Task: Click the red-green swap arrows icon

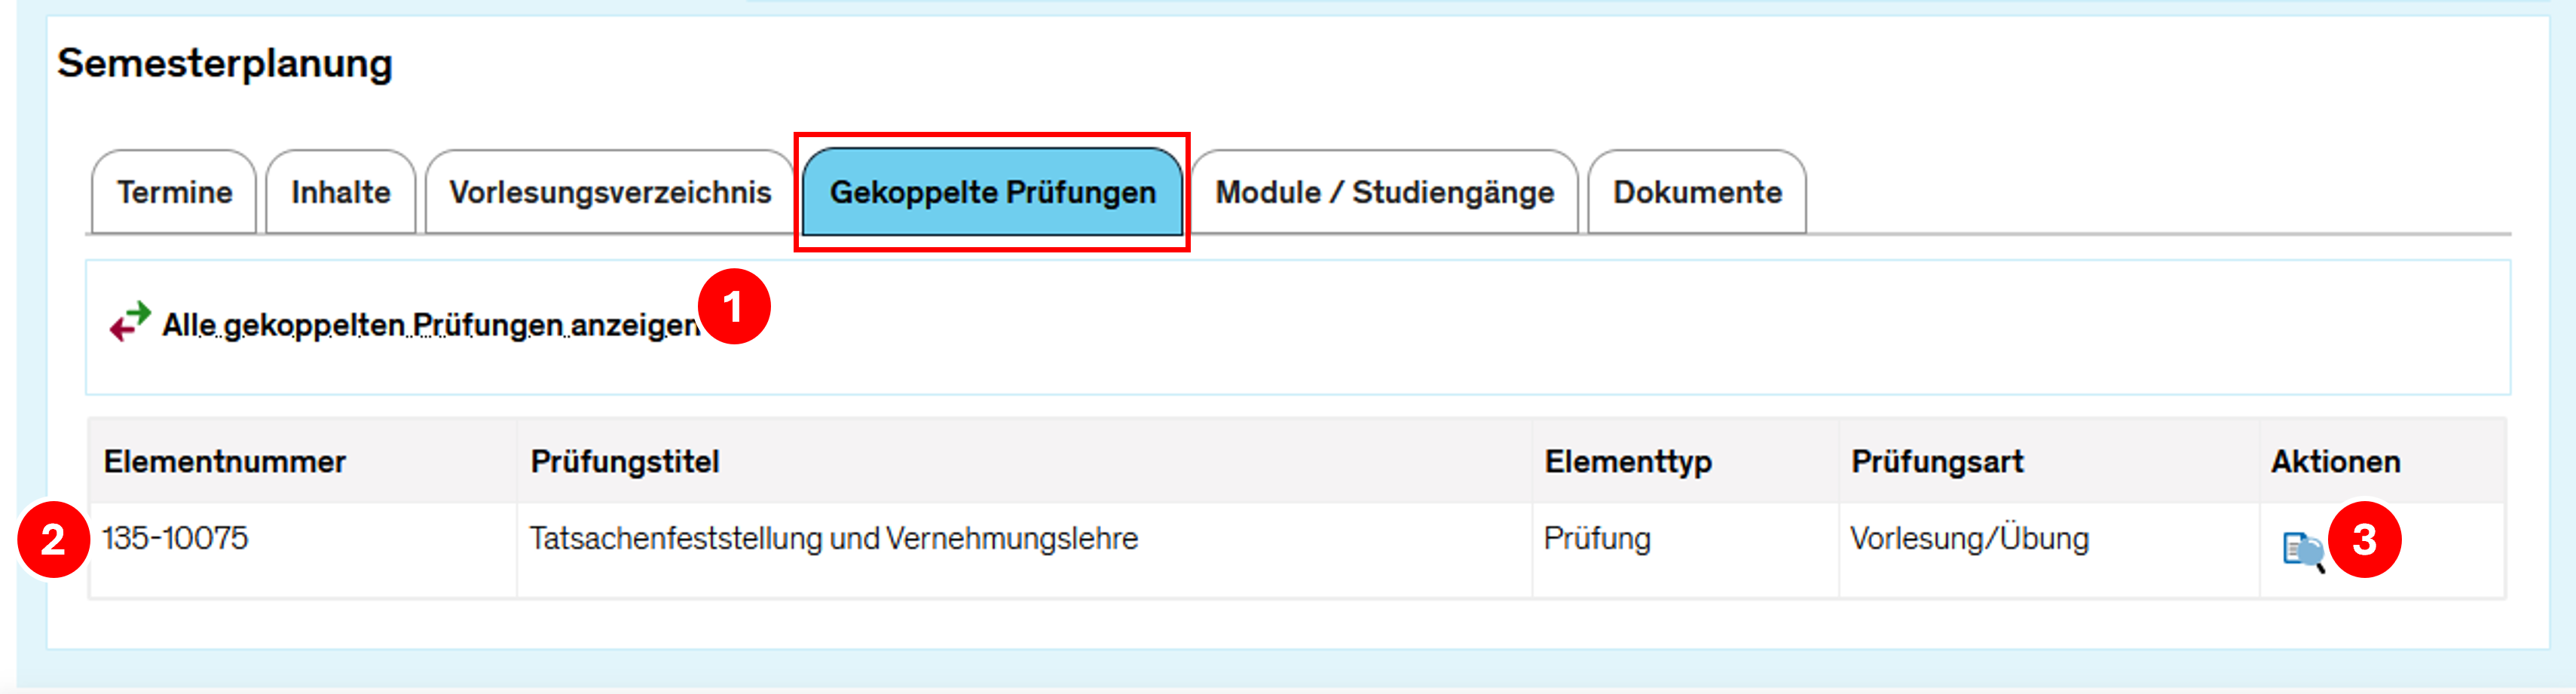Action: 130,322
